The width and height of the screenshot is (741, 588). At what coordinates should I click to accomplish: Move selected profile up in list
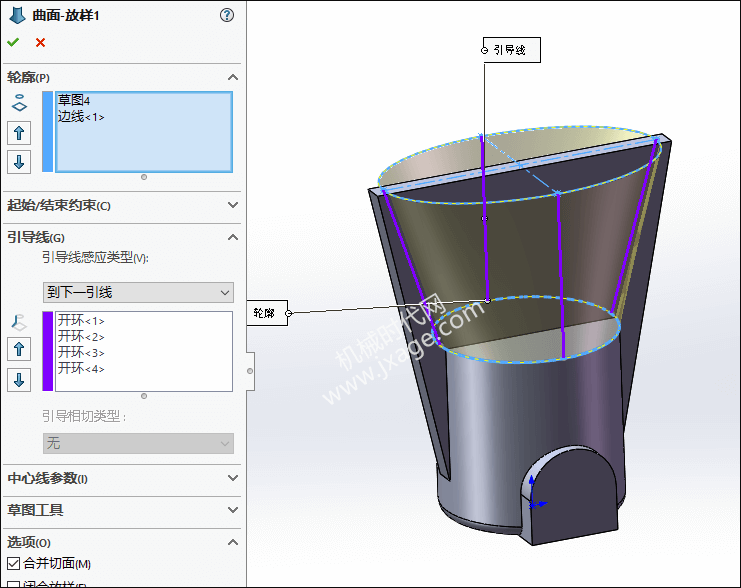coord(19,133)
